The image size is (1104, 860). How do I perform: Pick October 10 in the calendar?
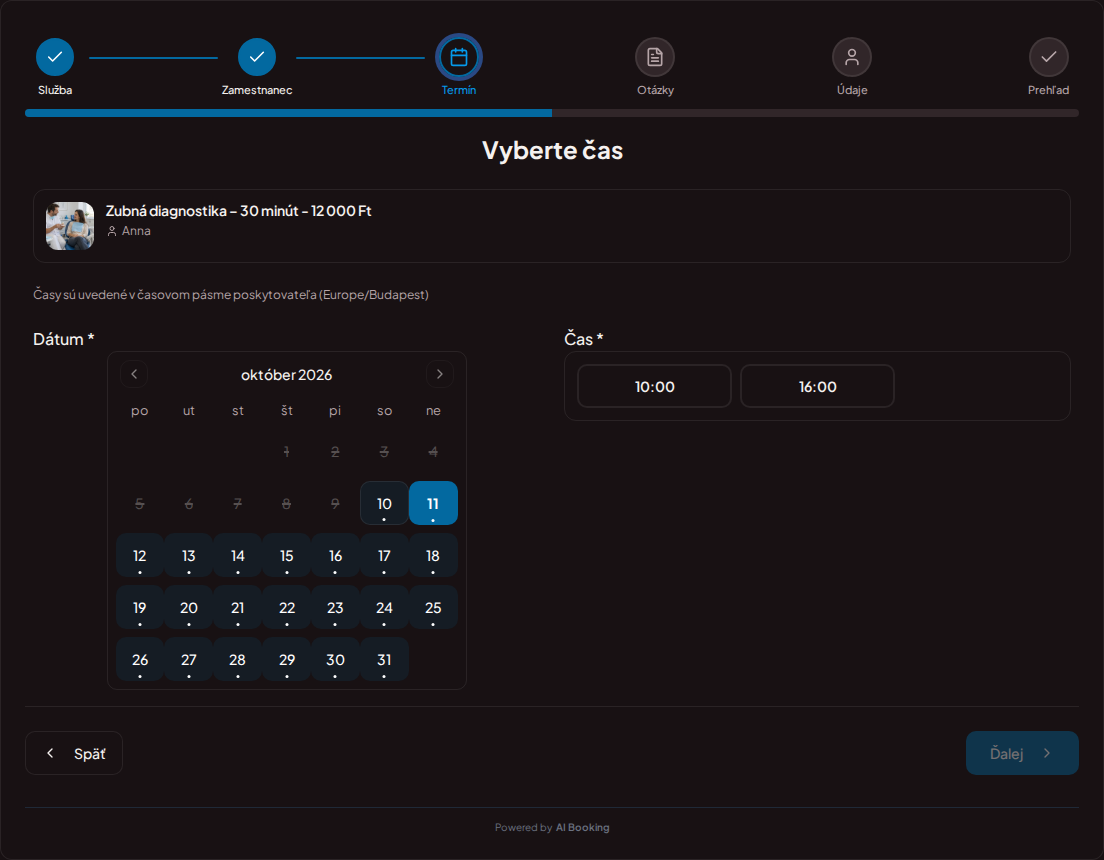384,503
